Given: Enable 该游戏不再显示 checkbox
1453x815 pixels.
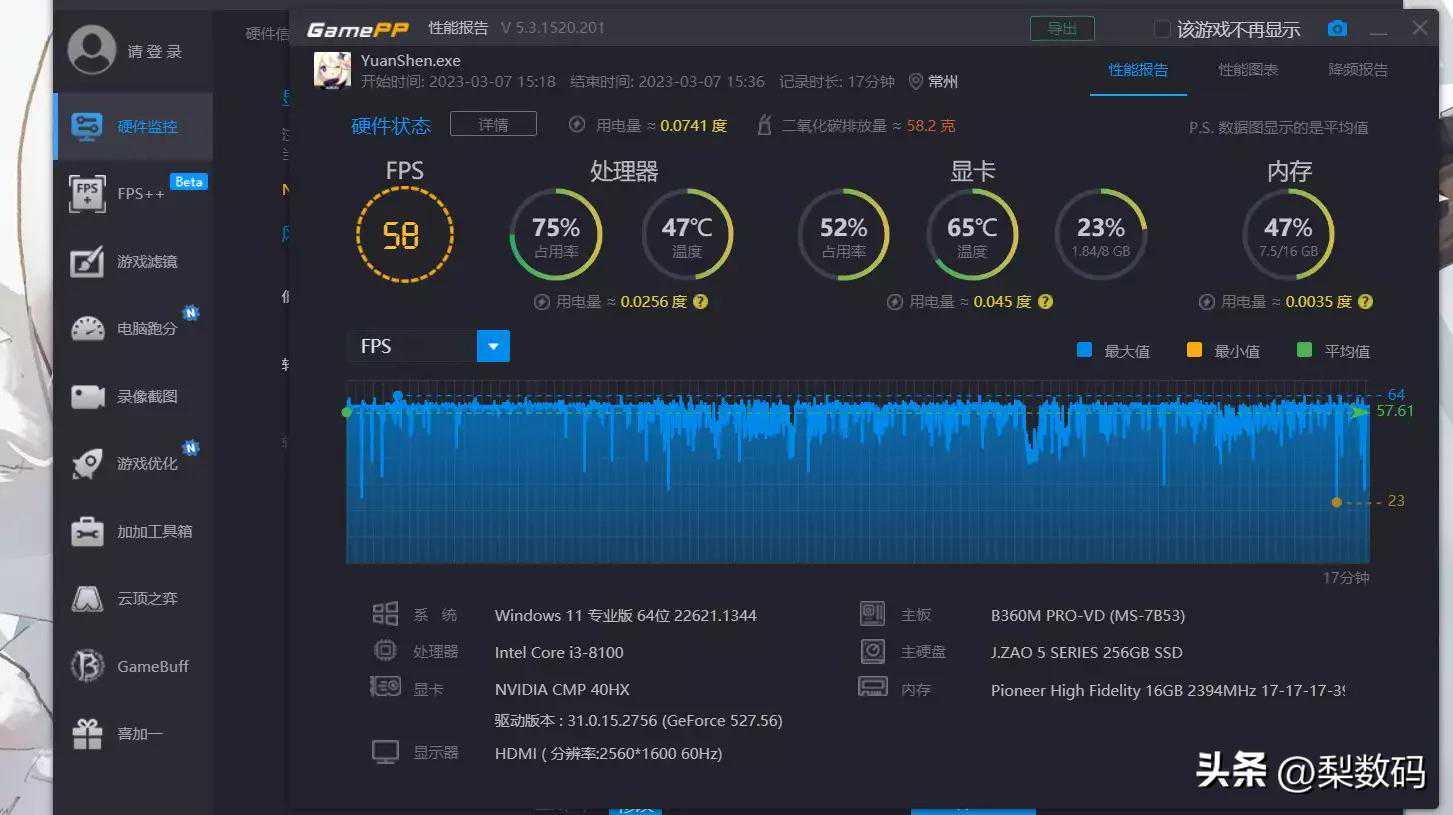Looking at the screenshot, I should (x=1162, y=29).
